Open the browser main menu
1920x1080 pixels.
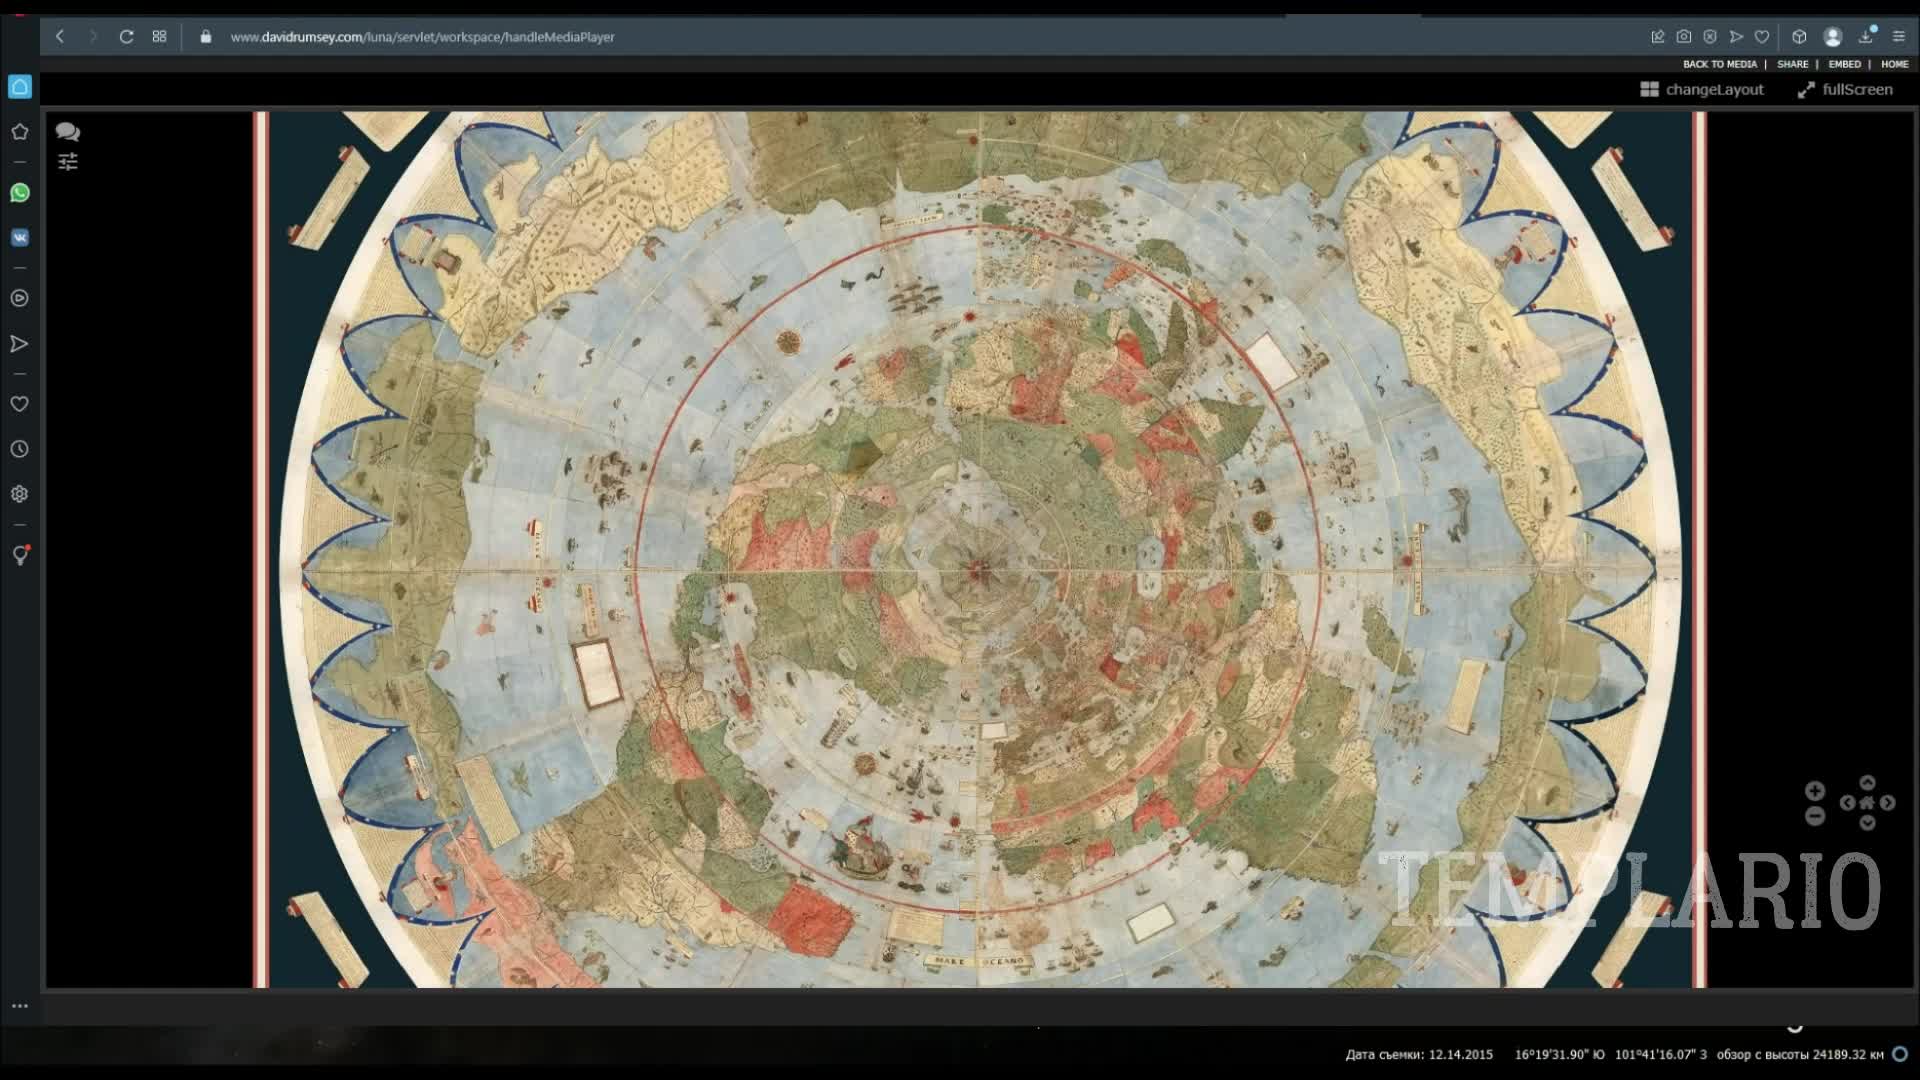pyautogui.click(x=1899, y=37)
